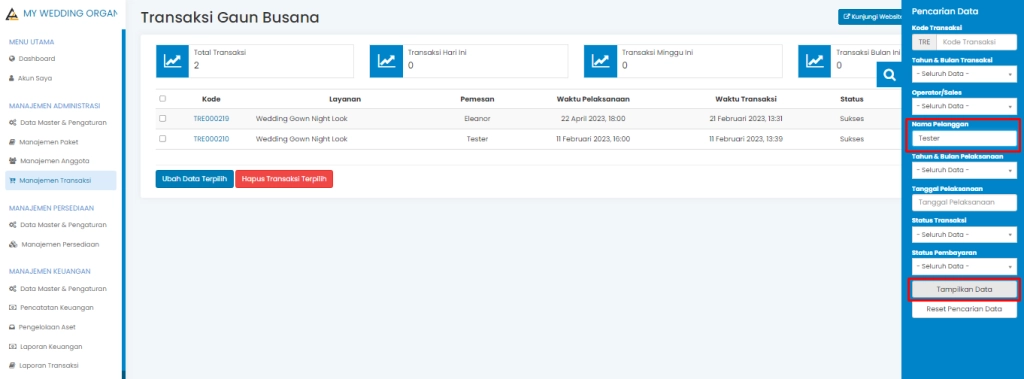Click the Pengelolaan Aset icon

tap(12, 327)
